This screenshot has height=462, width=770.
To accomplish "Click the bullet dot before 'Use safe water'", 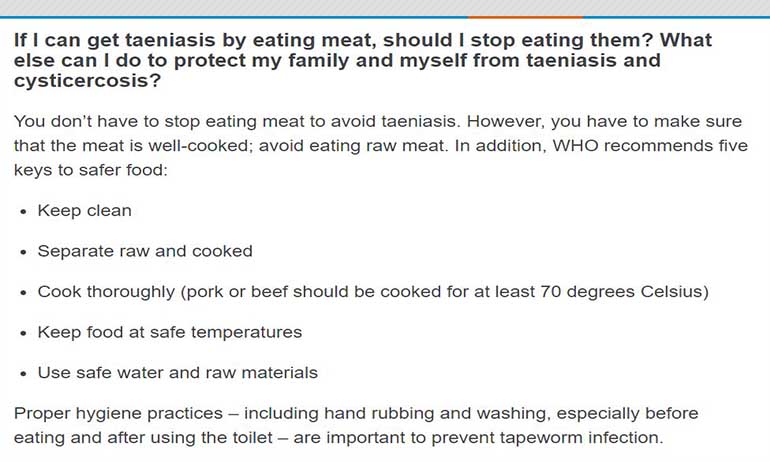I will (24, 374).
